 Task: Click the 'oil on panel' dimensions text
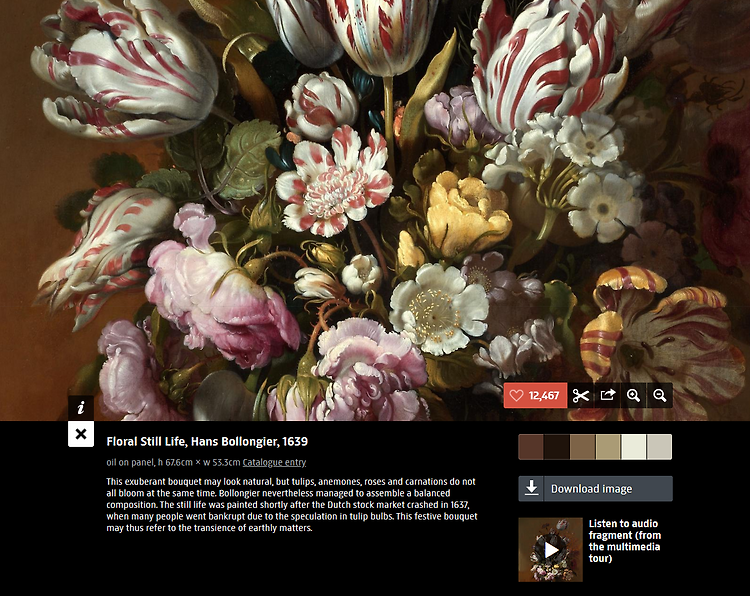tap(174, 462)
